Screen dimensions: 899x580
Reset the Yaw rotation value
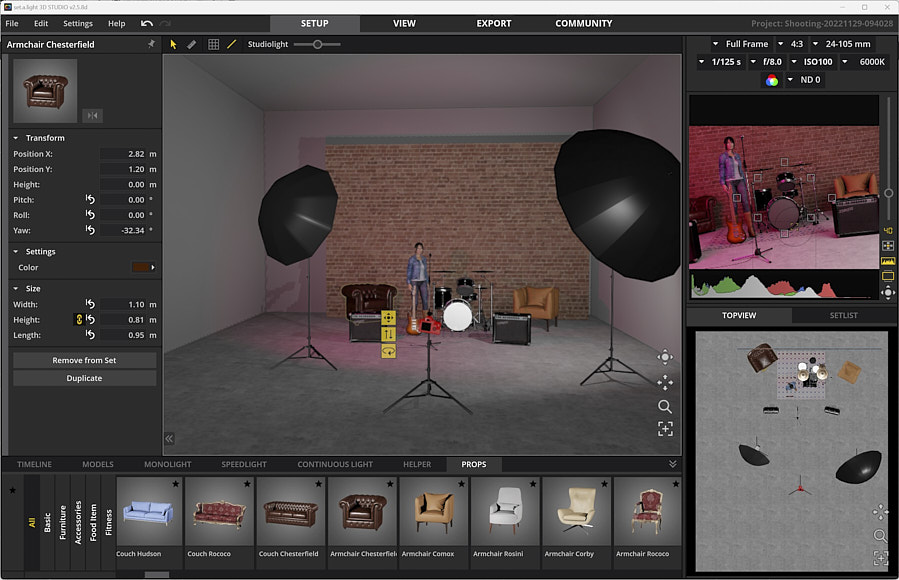coord(90,231)
